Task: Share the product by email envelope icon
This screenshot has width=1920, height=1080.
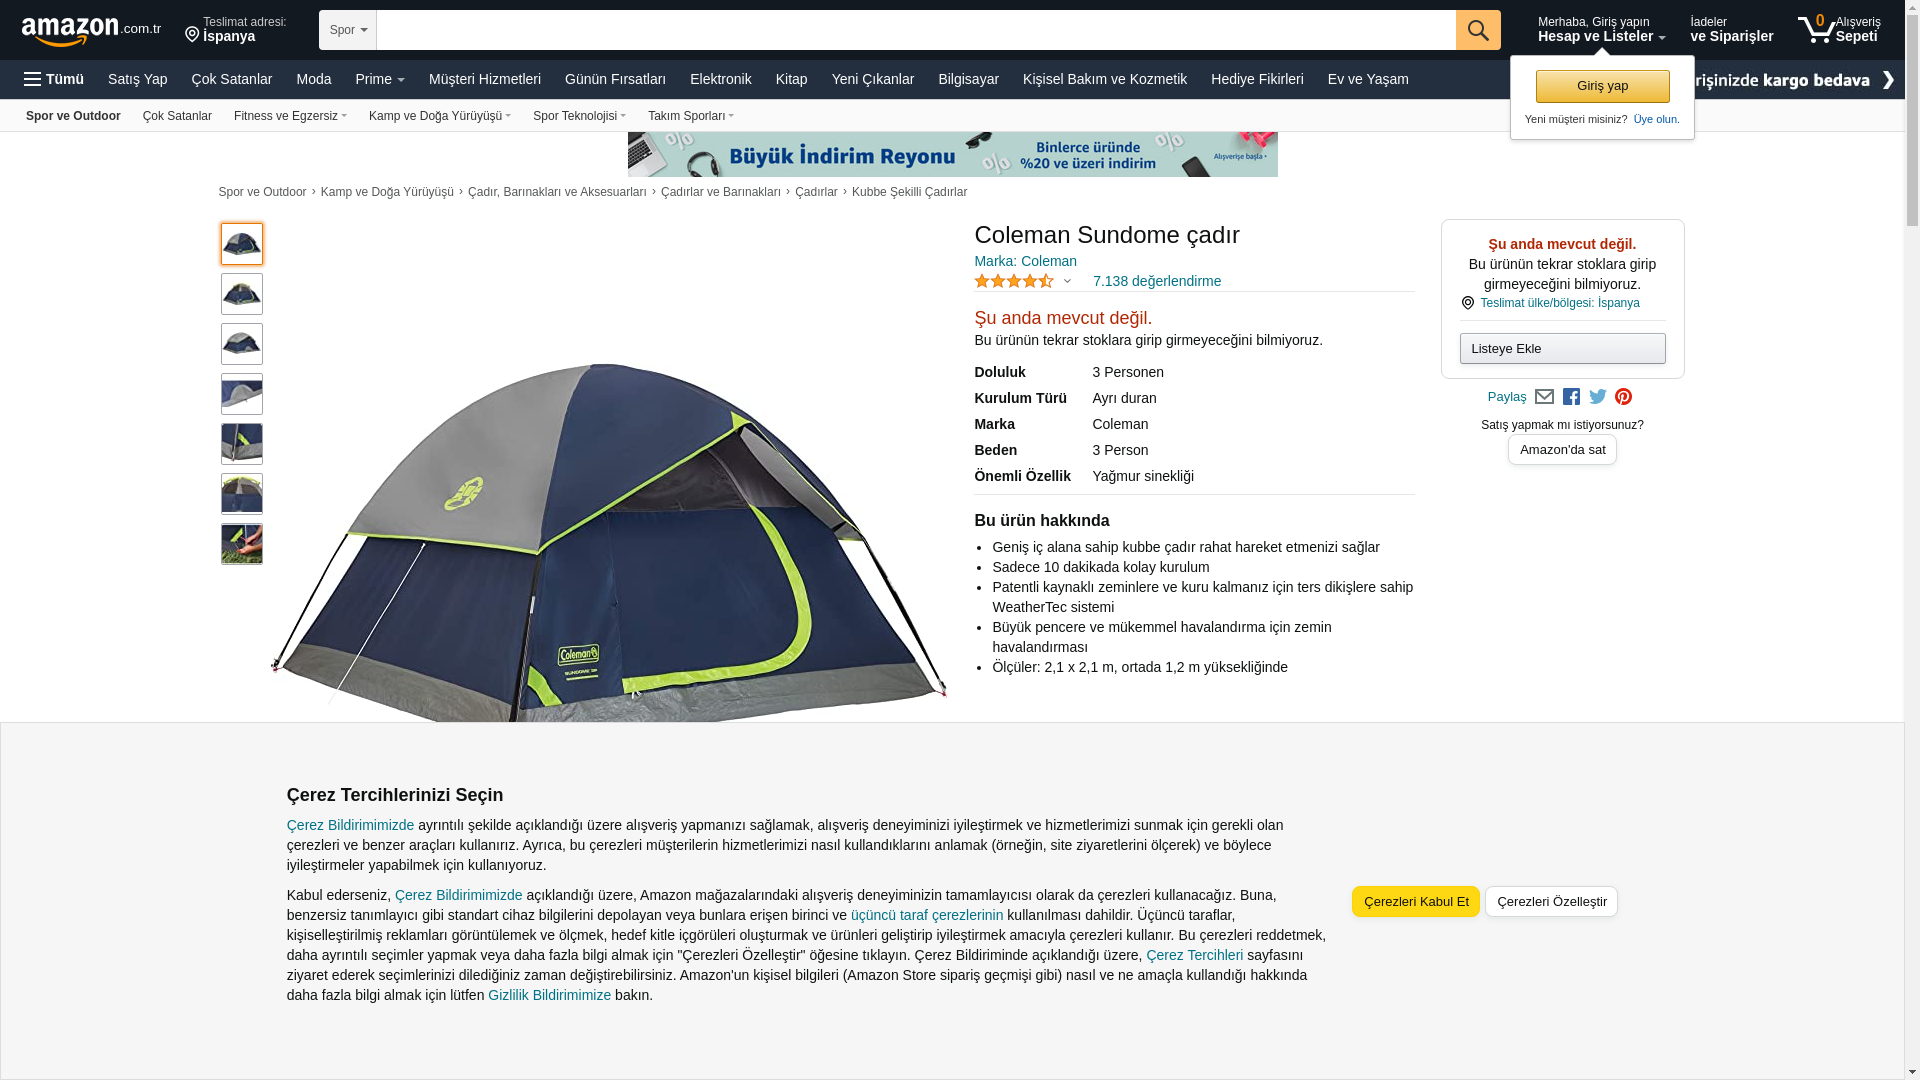Action: [x=1544, y=397]
